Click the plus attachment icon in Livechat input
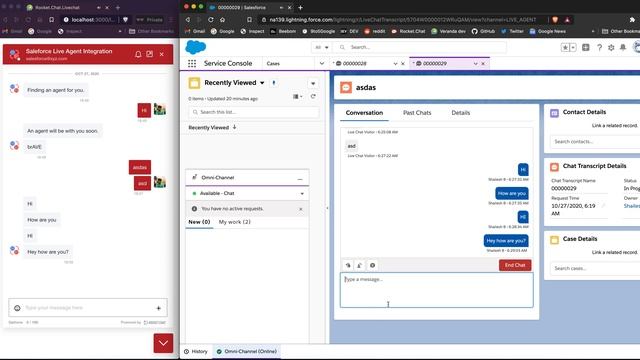 coord(158,308)
